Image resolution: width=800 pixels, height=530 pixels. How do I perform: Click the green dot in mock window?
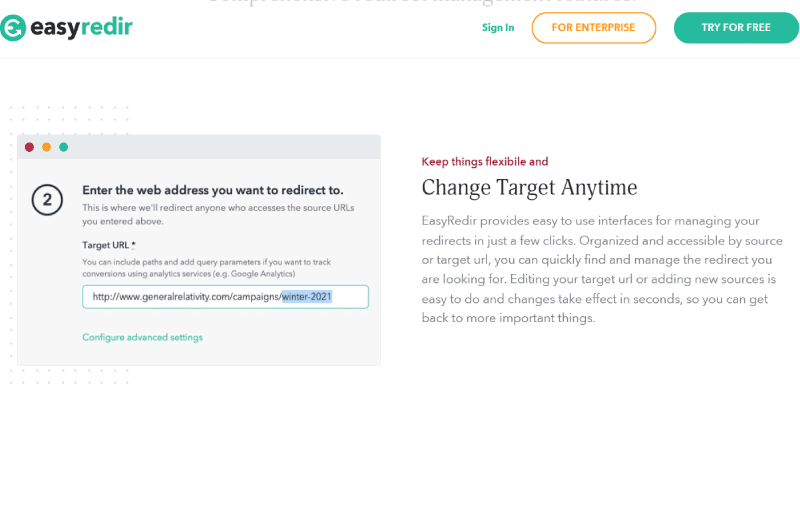pos(64,147)
